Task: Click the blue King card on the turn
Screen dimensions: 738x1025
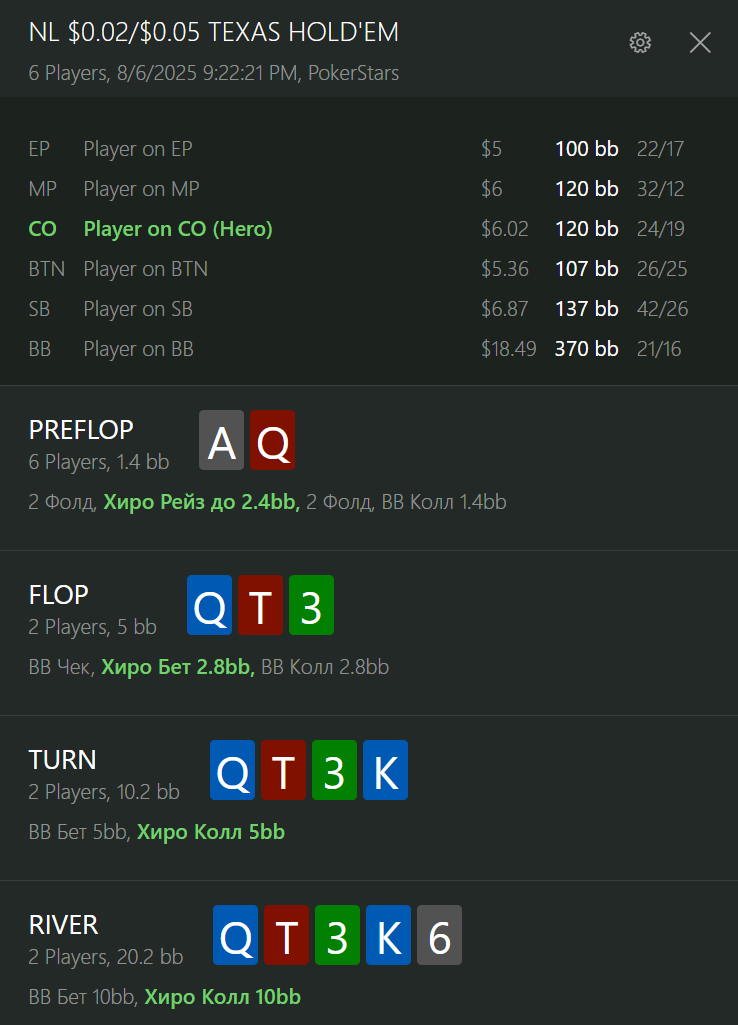Action: 386,770
